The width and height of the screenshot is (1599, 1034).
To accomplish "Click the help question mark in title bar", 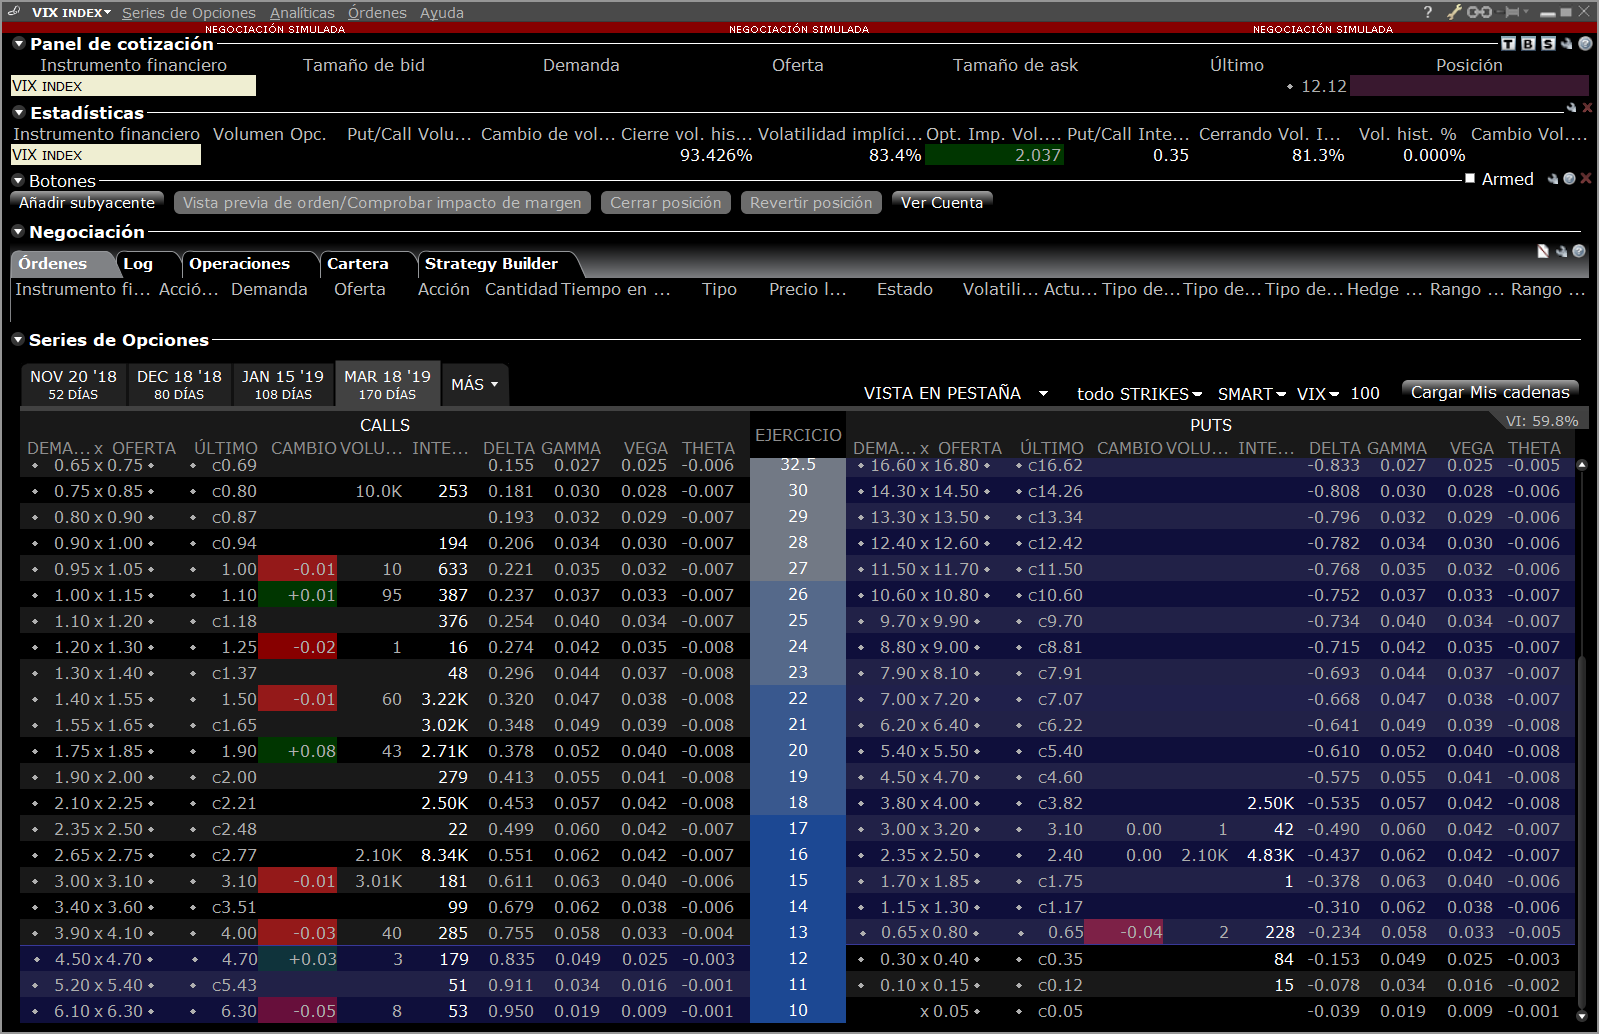I will [x=1428, y=12].
